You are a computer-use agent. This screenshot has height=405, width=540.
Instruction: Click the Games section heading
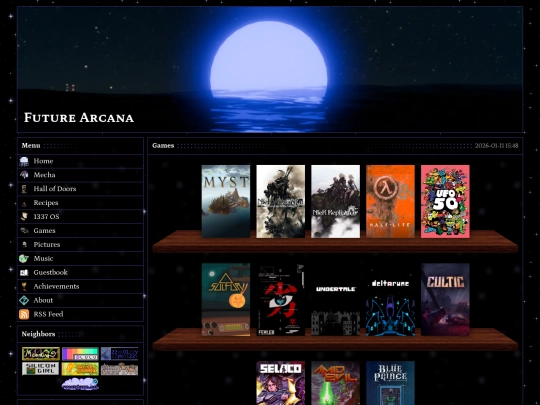point(163,146)
